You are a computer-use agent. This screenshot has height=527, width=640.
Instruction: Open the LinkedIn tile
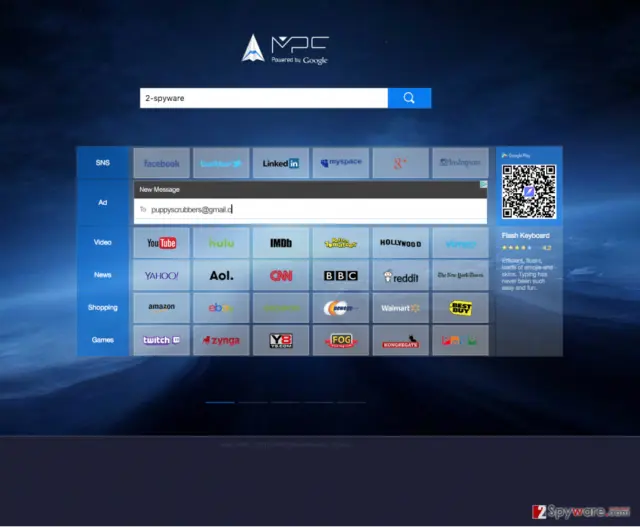coord(281,163)
